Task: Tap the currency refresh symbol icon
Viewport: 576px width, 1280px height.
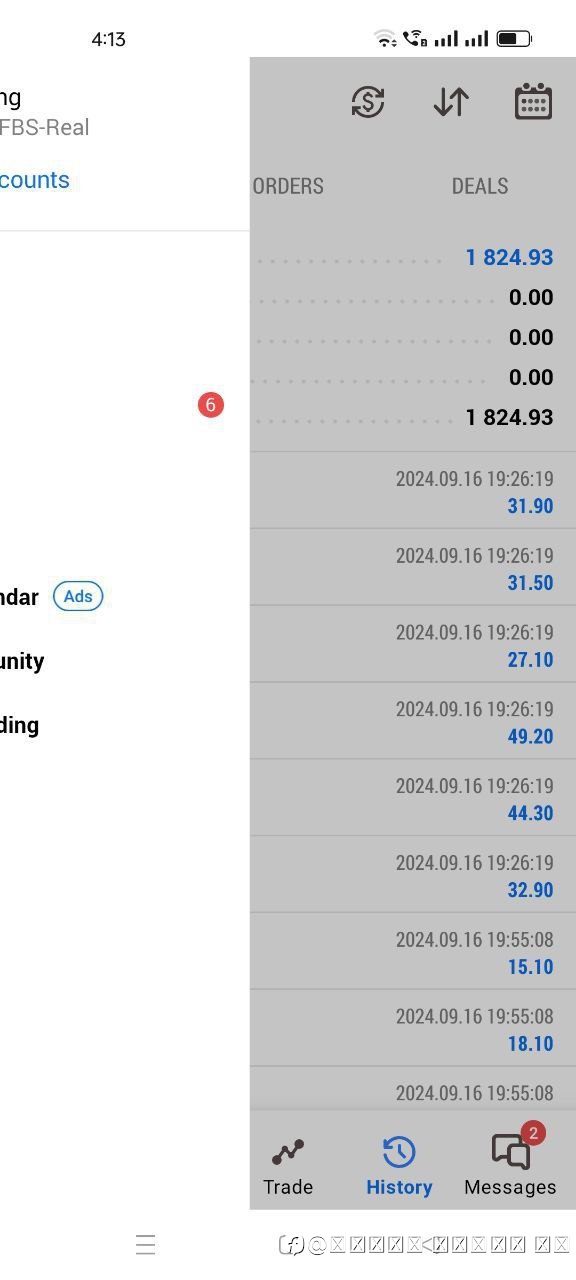Action: pos(368,102)
